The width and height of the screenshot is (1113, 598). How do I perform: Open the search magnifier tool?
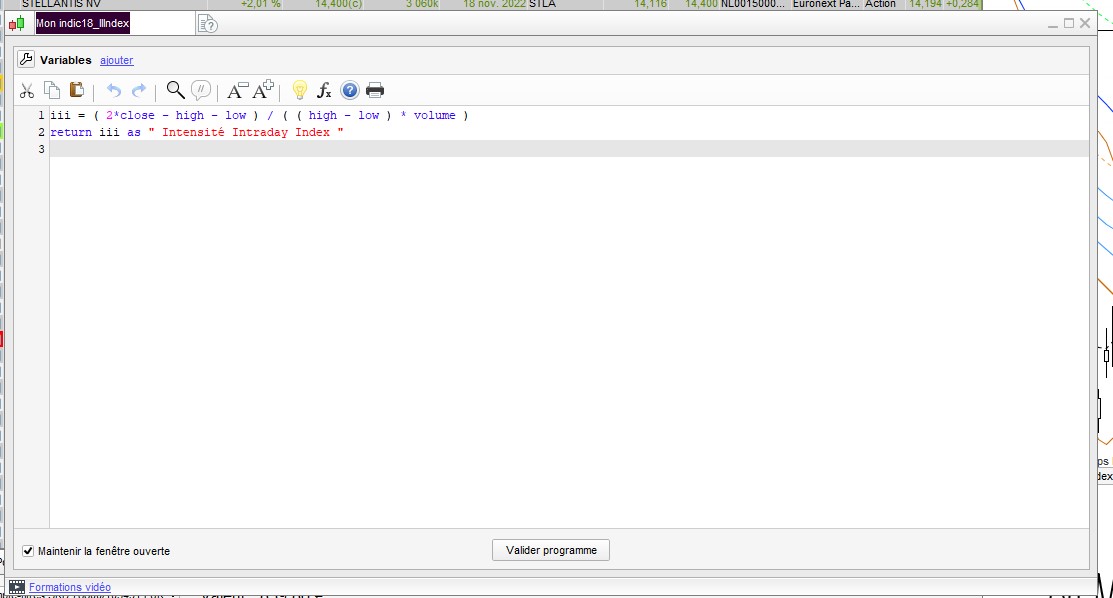[x=175, y=90]
